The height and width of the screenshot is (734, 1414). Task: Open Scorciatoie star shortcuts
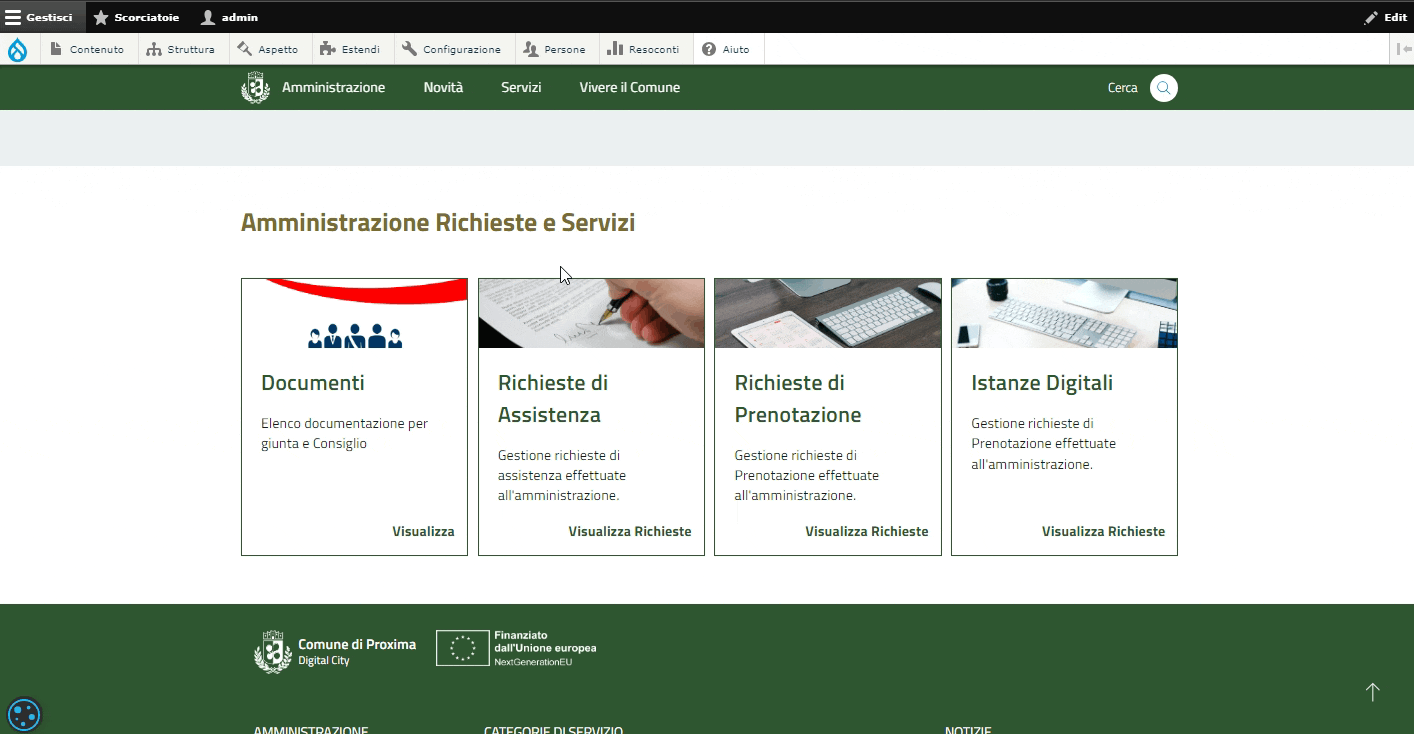136,17
